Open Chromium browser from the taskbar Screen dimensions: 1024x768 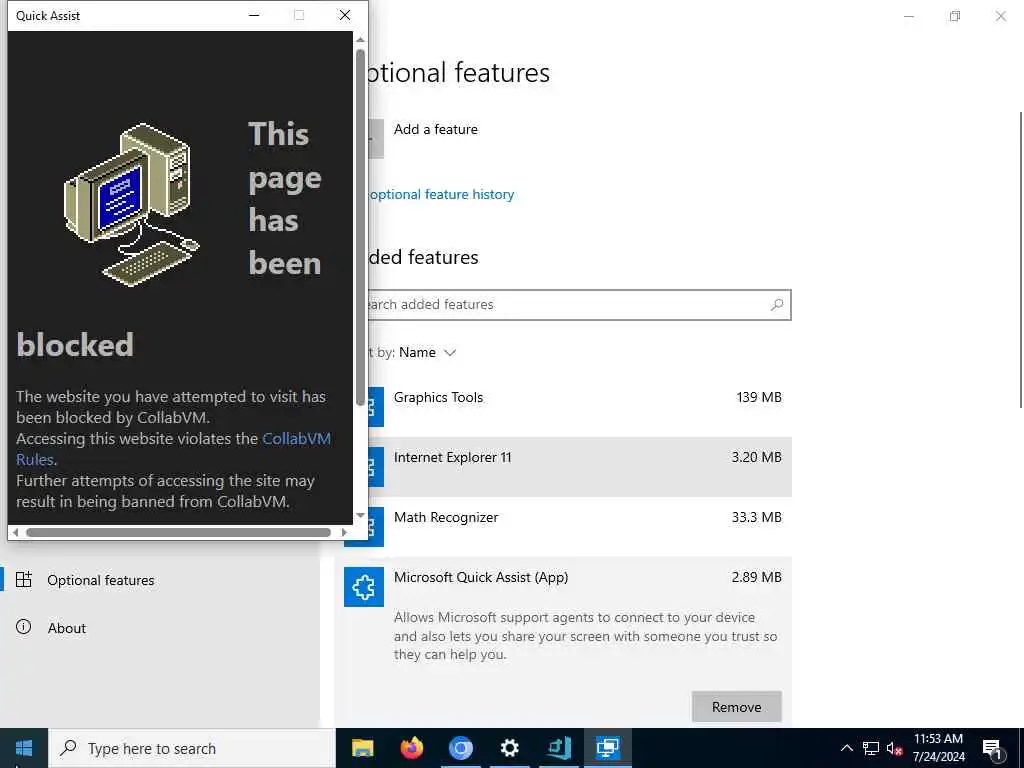pyautogui.click(x=460, y=748)
